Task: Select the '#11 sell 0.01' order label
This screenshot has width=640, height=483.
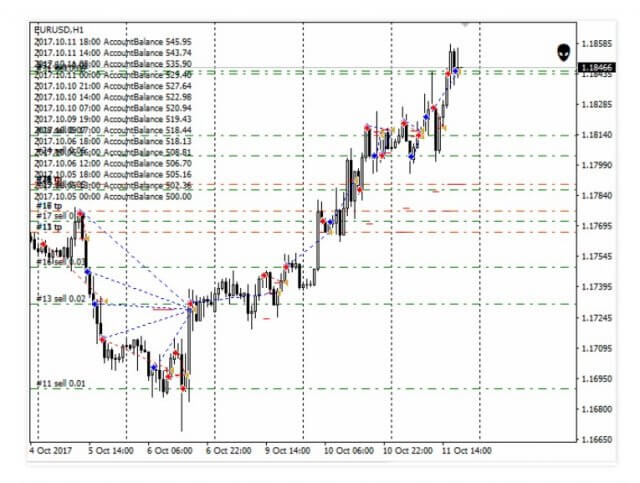Action: [61, 384]
